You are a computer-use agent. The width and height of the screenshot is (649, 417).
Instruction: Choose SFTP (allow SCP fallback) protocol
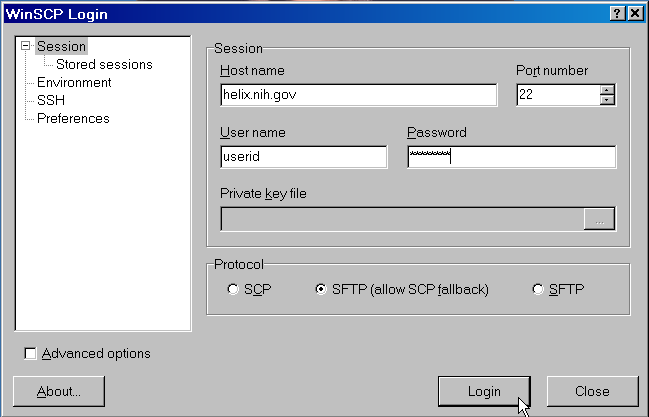pyautogui.click(x=321, y=290)
